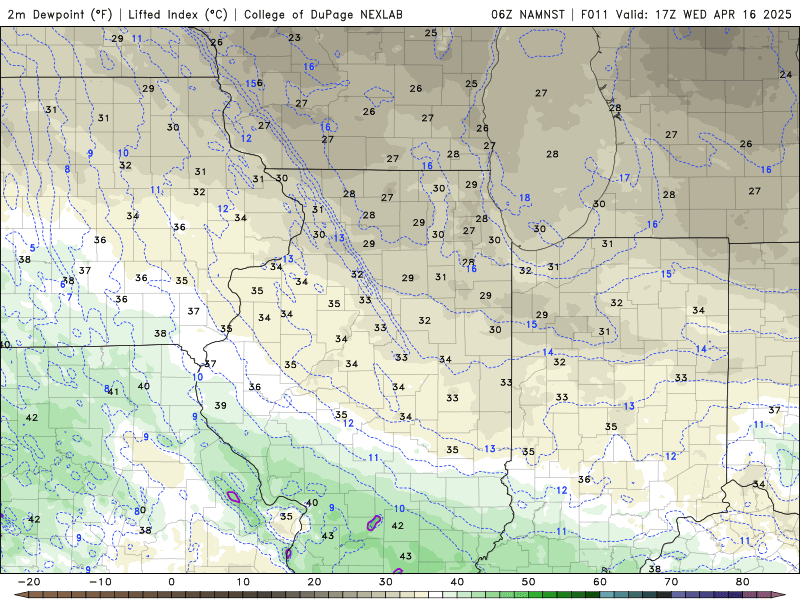The image size is (800, 600).
Task: Click the '-20' colorbar scale label
Action: [29, 582]
